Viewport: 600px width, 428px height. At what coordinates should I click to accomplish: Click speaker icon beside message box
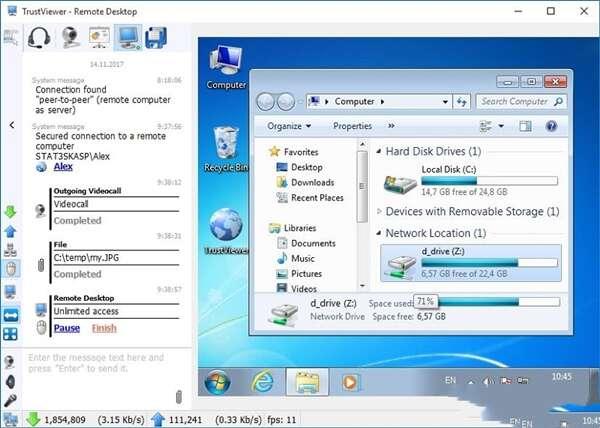[10, 381]
